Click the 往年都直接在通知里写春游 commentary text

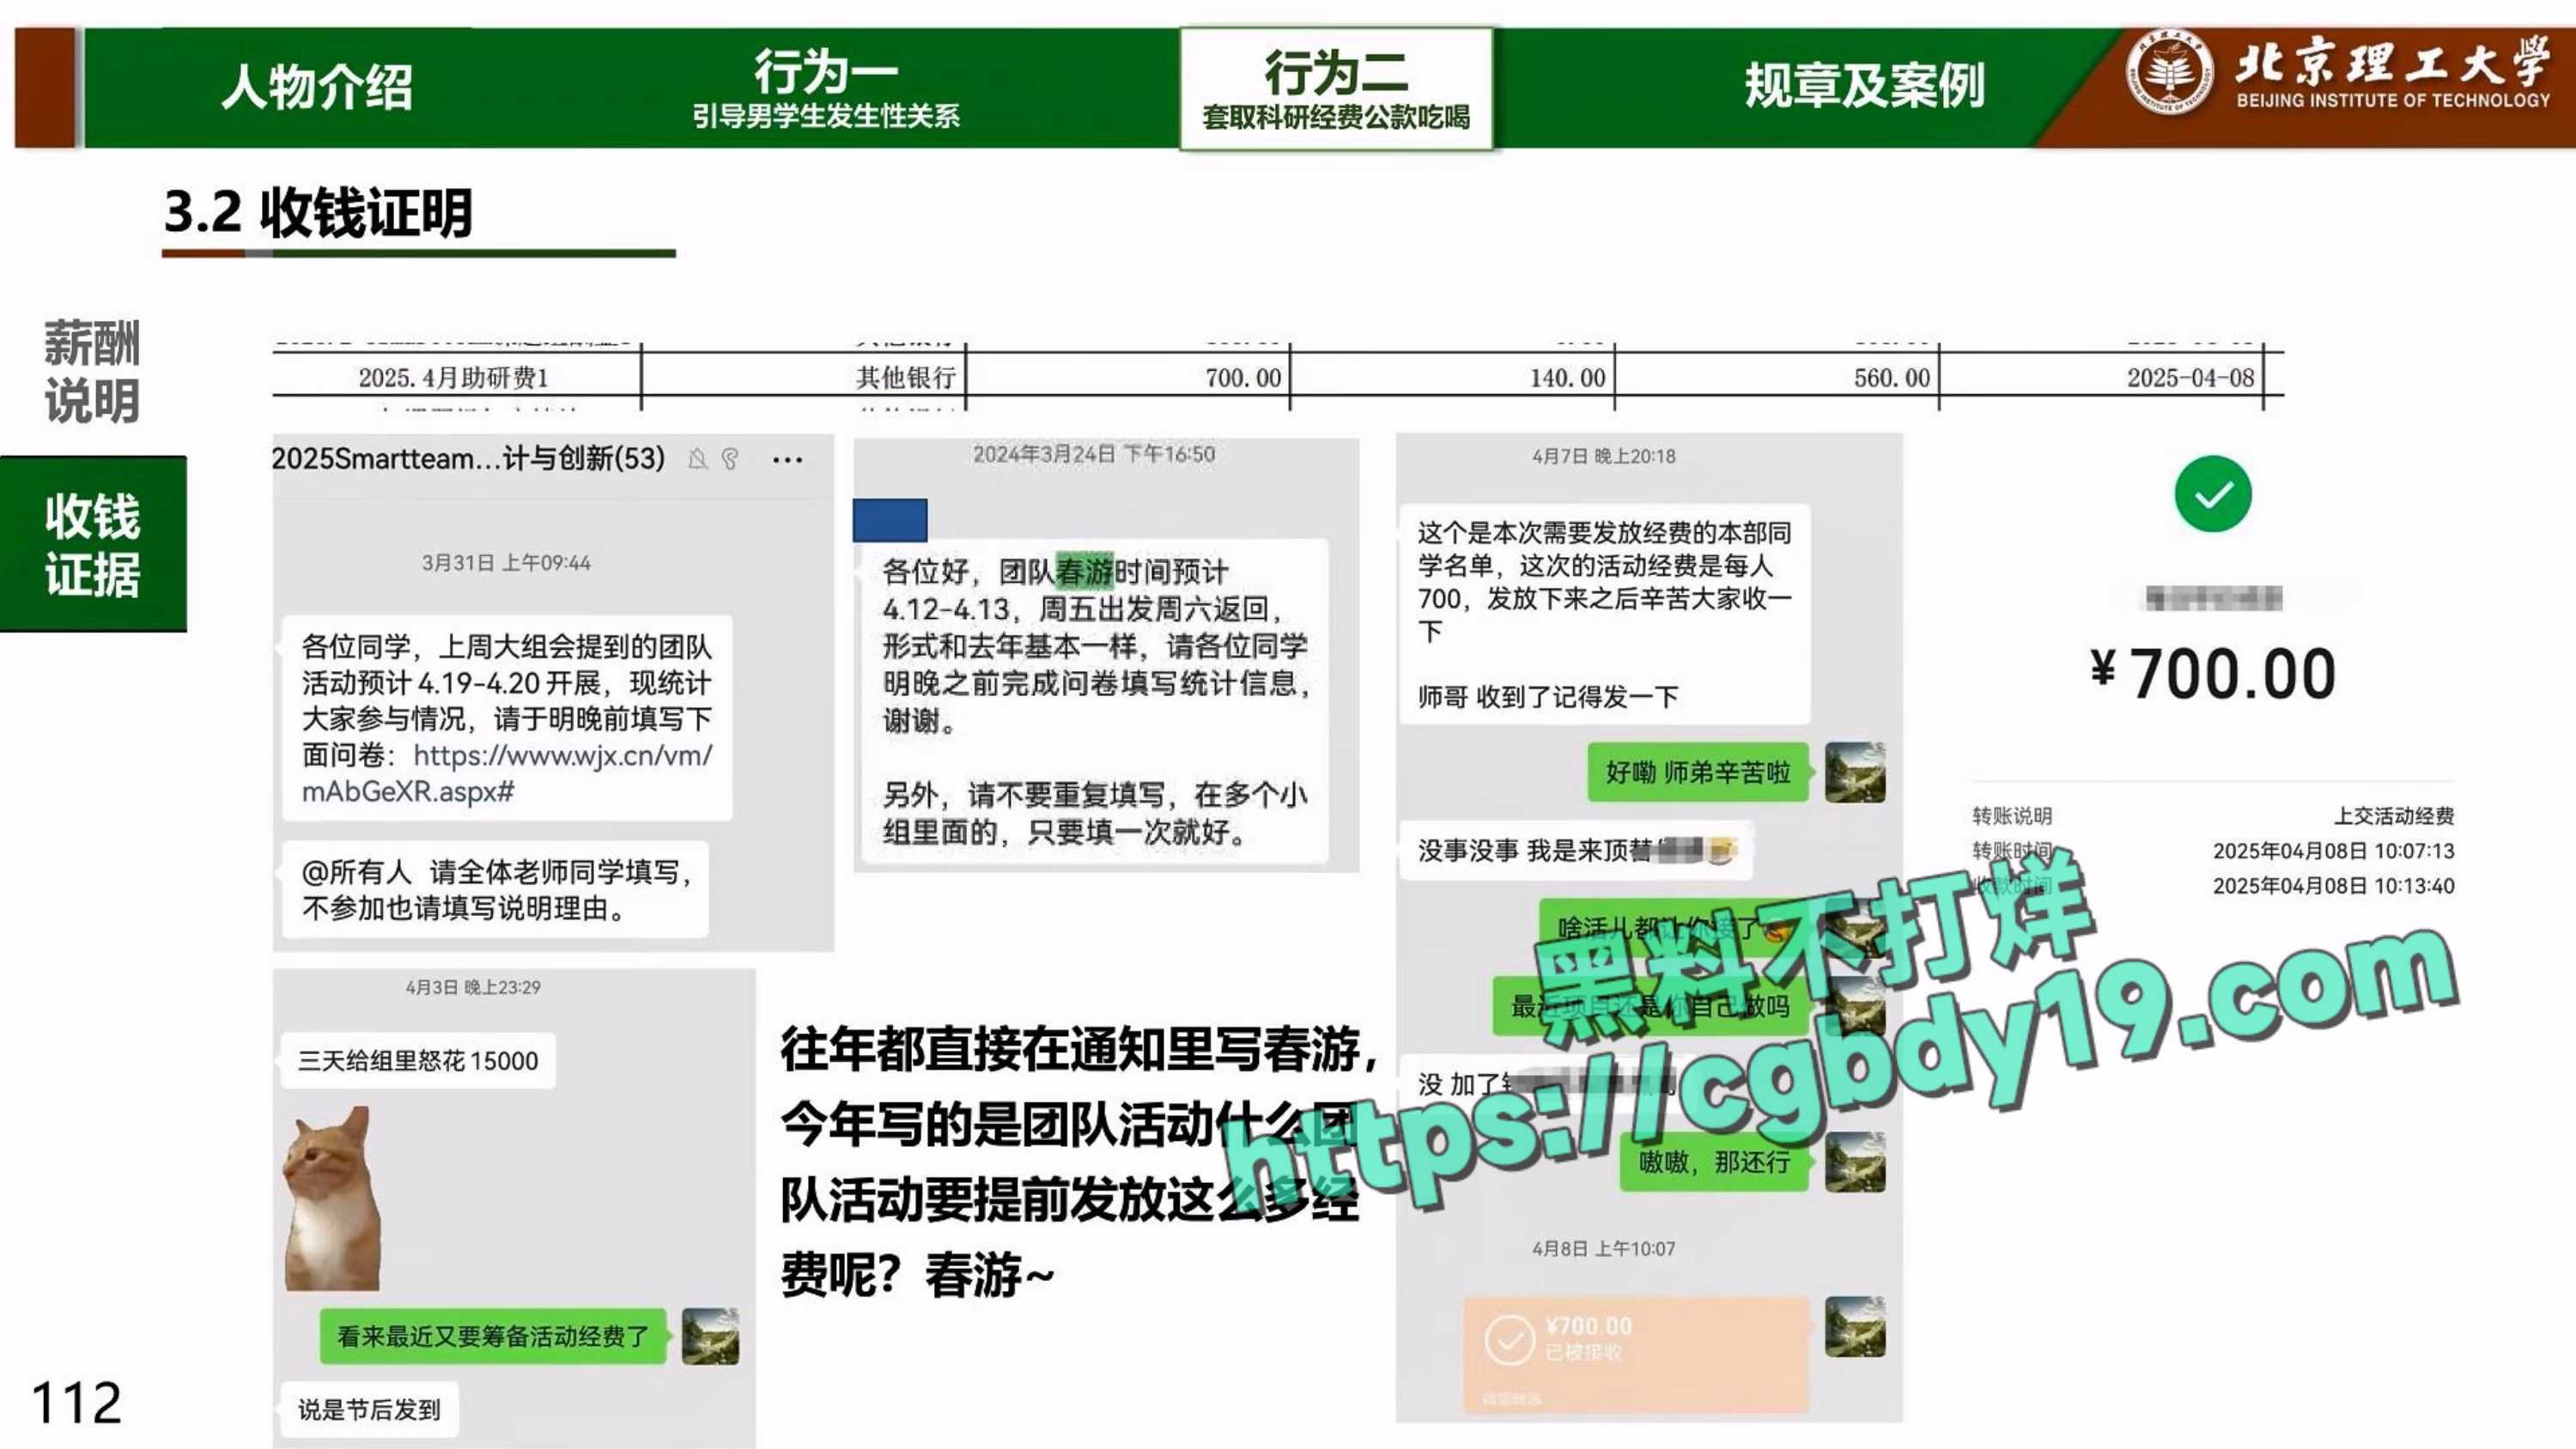(x=1078, y=1162)
